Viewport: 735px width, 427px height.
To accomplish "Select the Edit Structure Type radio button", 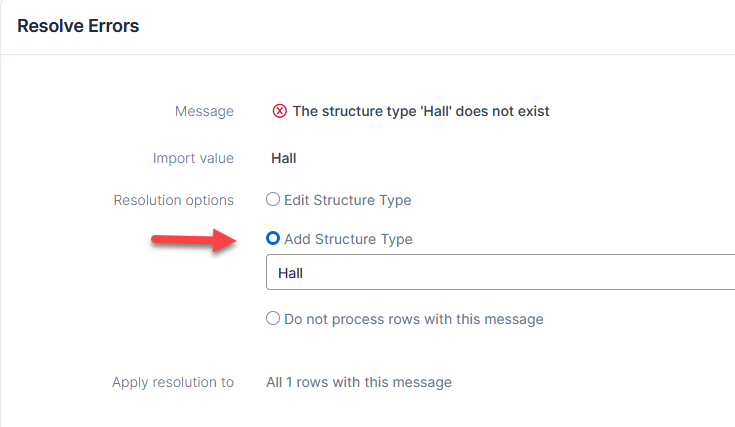I will click(x=273, y=199).
